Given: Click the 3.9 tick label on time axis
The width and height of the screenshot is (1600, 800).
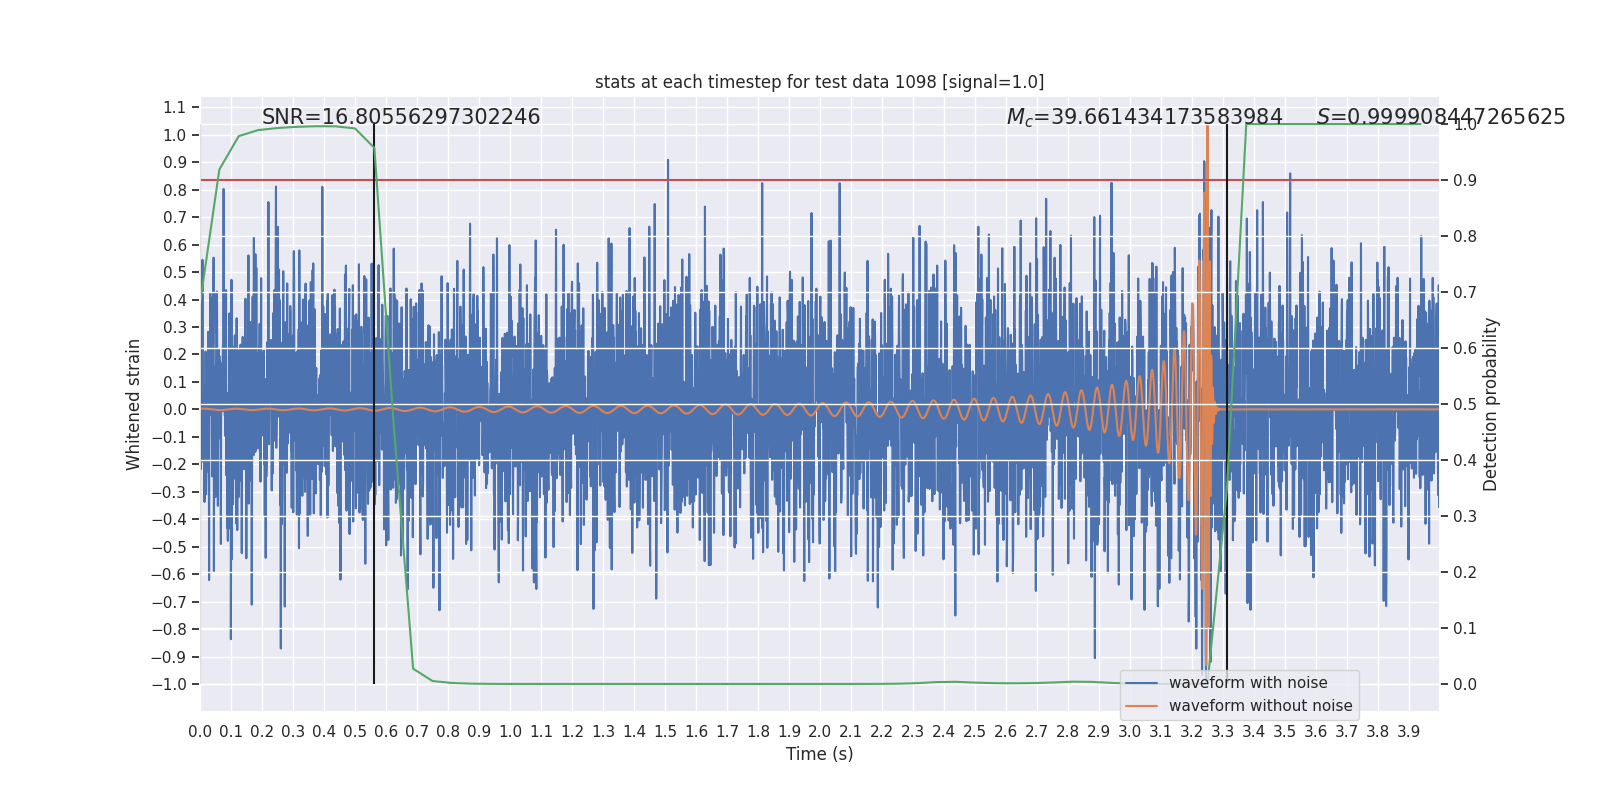Looking at the screenshot, I should [x=1408, y=732].
